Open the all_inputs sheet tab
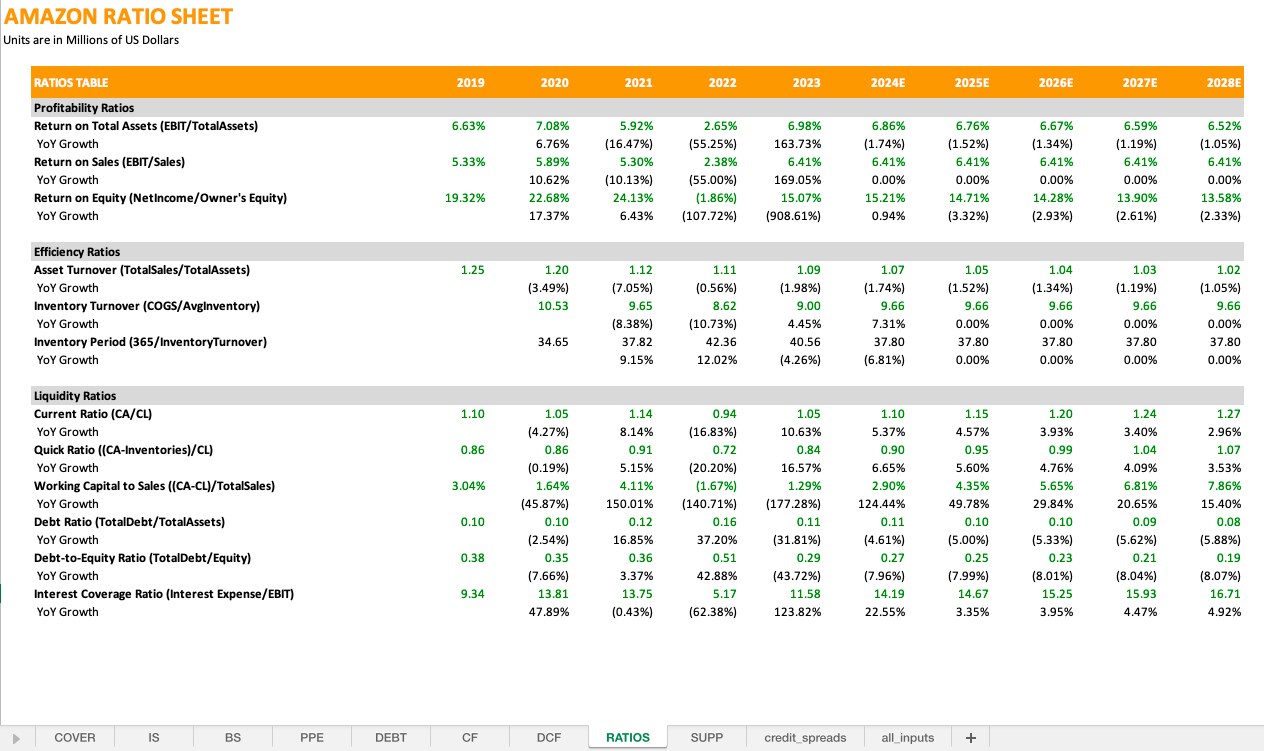The height and width of the screenshot is (751, 1264). (x=908, y=738)
